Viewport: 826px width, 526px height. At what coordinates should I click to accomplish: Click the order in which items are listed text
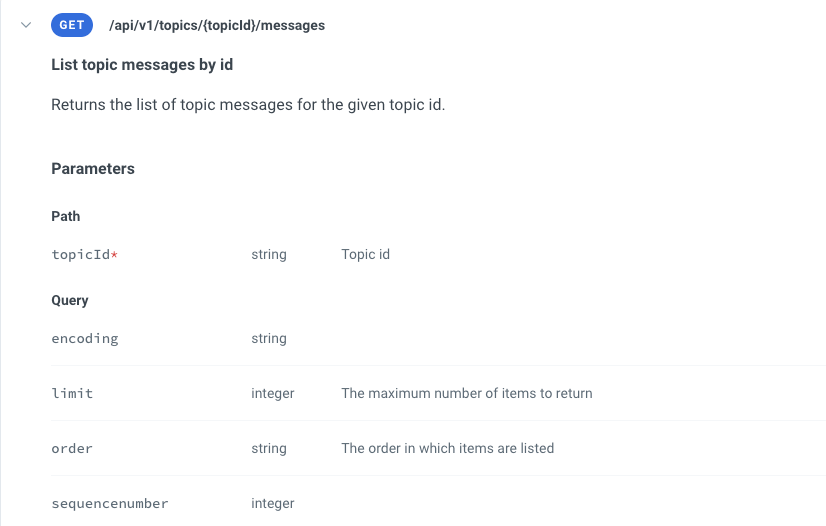coord(448,448)
